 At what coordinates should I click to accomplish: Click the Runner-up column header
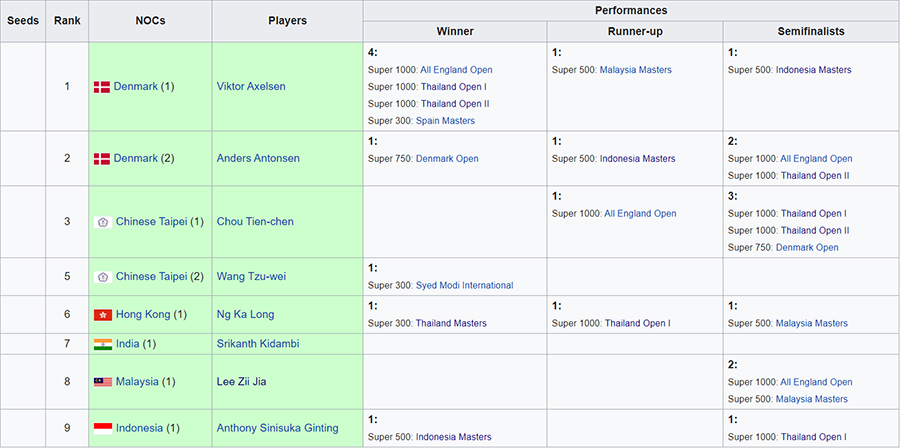635,32
